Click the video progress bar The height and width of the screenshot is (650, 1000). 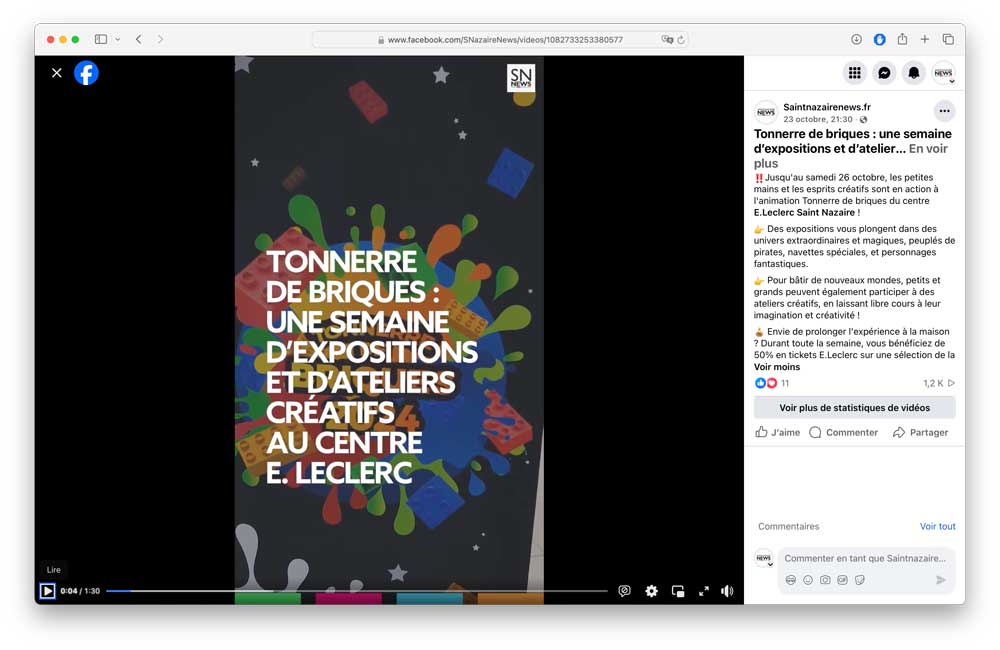coord(357,591)
